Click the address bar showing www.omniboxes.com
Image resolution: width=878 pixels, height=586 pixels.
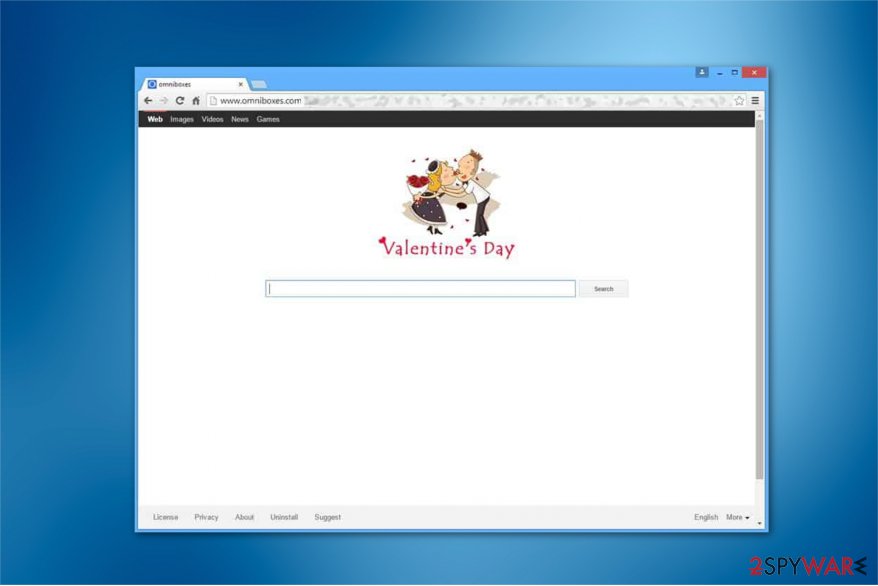[x=476, y=101]
